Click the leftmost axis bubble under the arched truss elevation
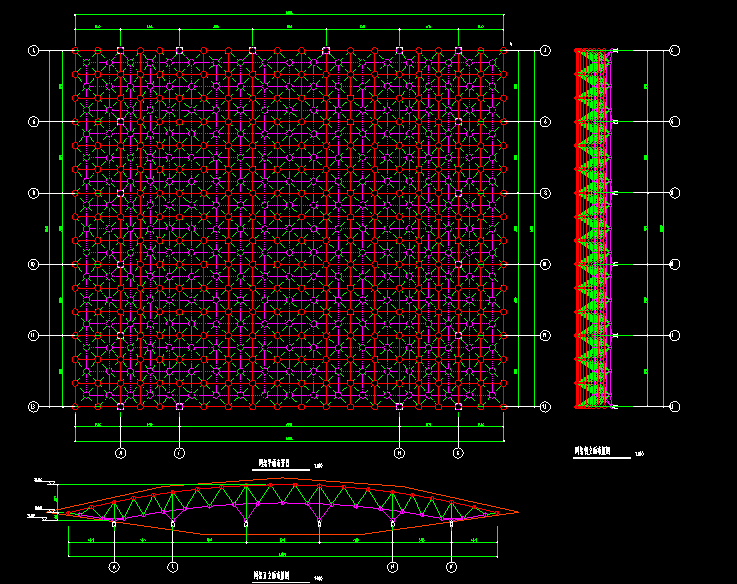The height and width of the screenshot is (584, 737). 113,567
